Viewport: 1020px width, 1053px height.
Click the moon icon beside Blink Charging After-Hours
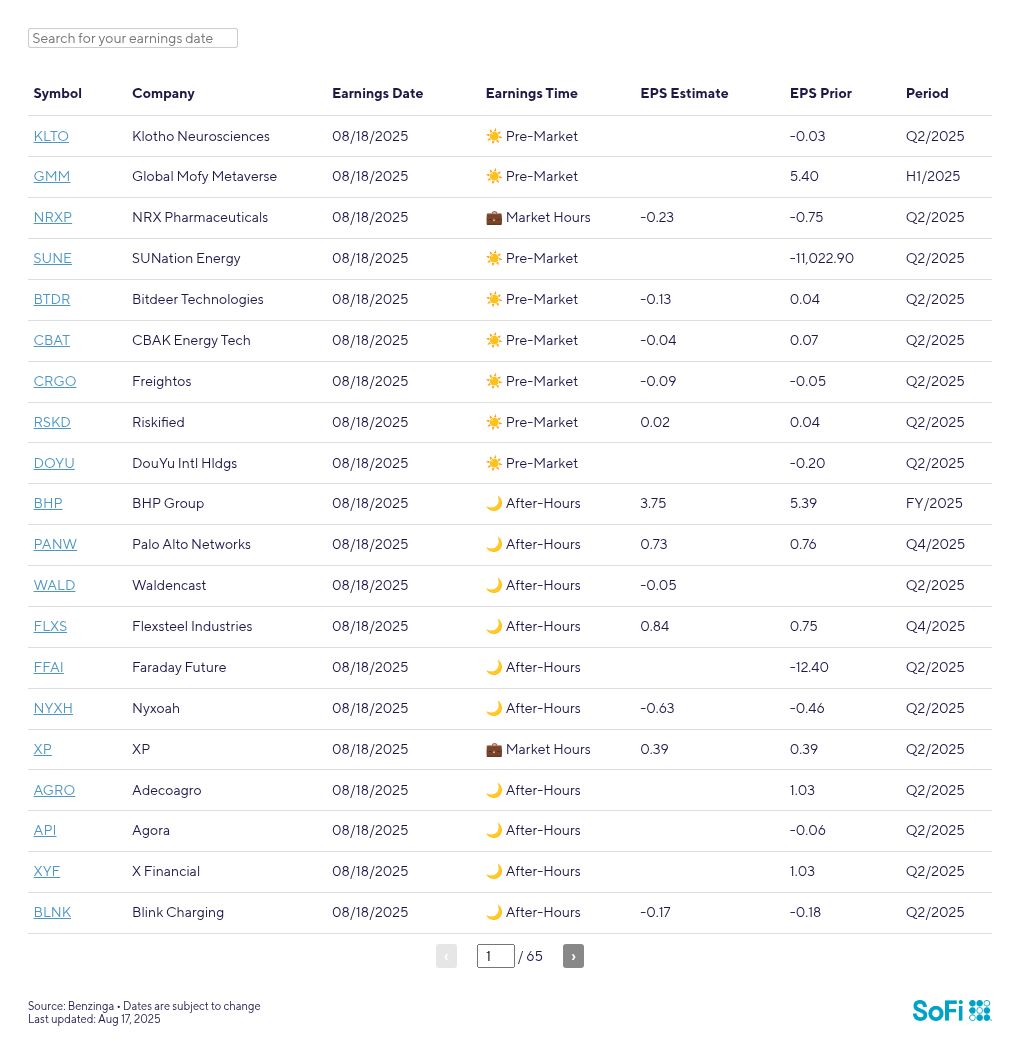(x=494, y=913)
